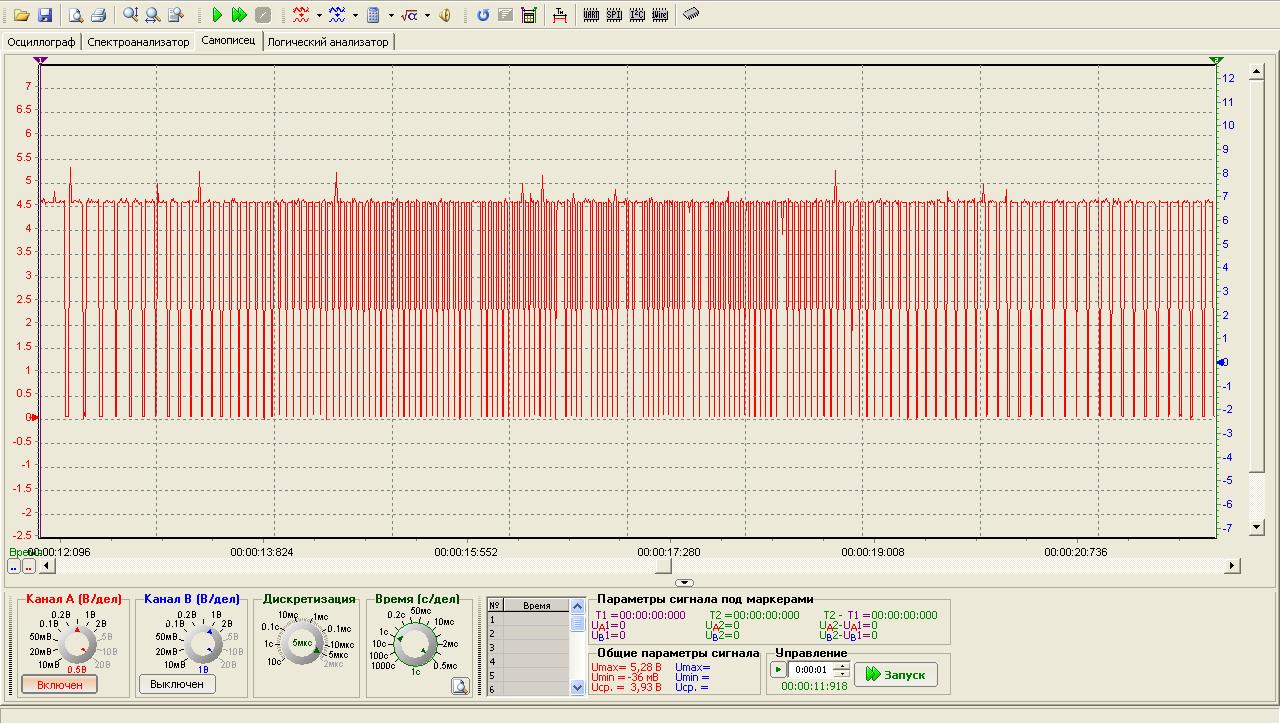
Task: Click left arrow of horizontal chart scrollbar
Action: (x=46, y=566)
